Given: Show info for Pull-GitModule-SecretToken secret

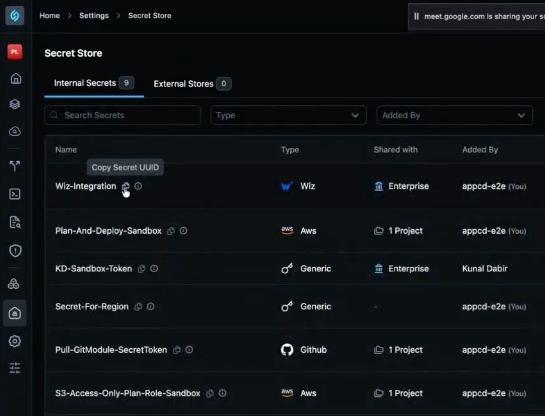Looking at the screenshot, I should click(x=189, y=350).
